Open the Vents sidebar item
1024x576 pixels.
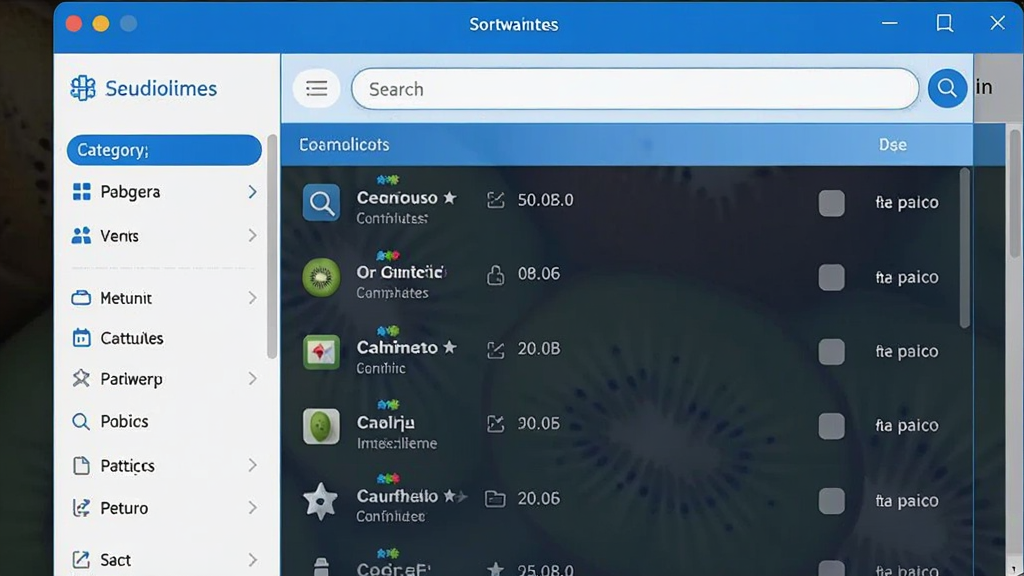(165, 236)
